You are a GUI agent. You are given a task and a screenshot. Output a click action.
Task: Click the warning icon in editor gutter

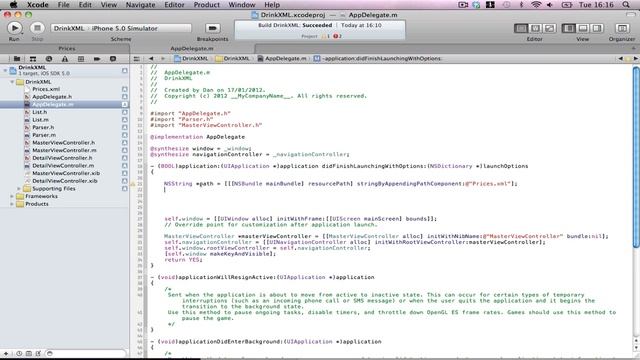[133, 184]
